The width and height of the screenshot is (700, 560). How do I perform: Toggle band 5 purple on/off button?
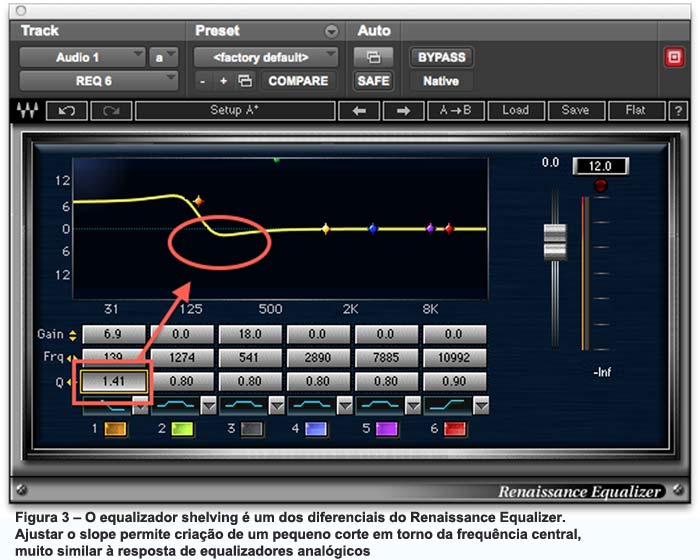(x=387, y=429)
